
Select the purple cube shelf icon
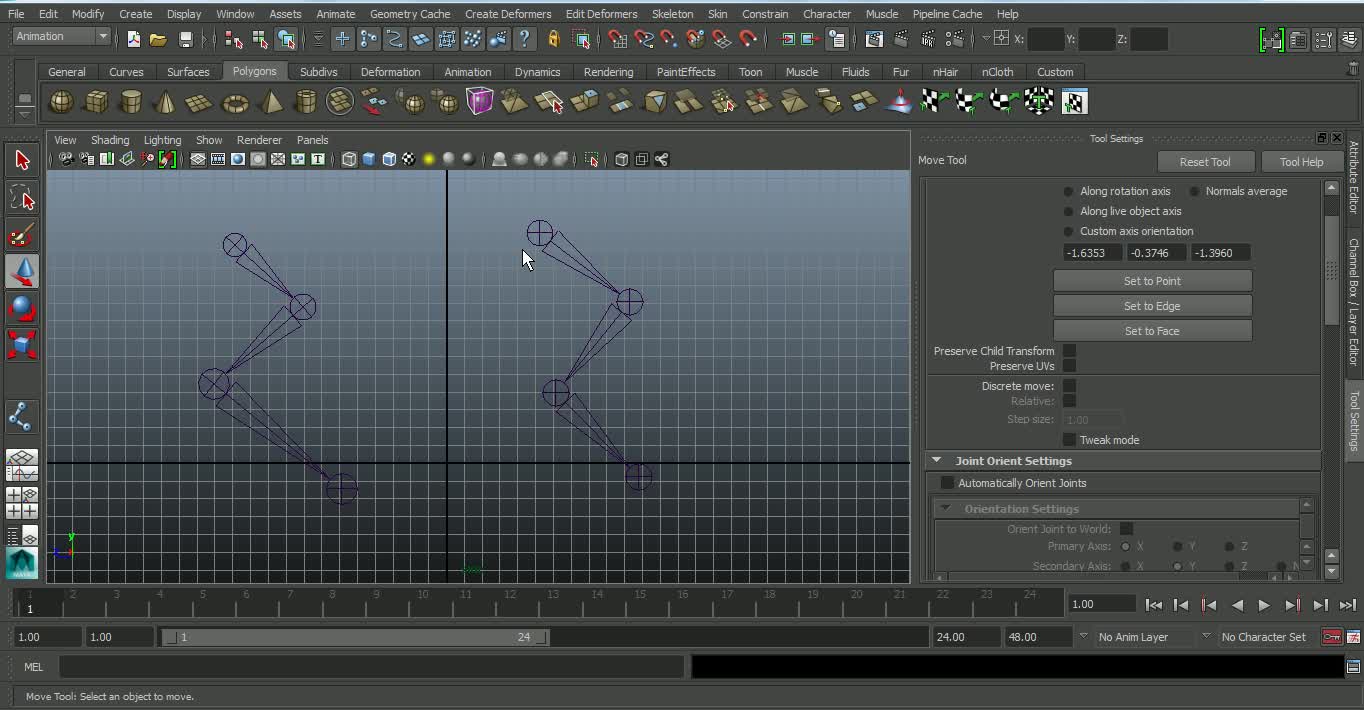(480, 102)
